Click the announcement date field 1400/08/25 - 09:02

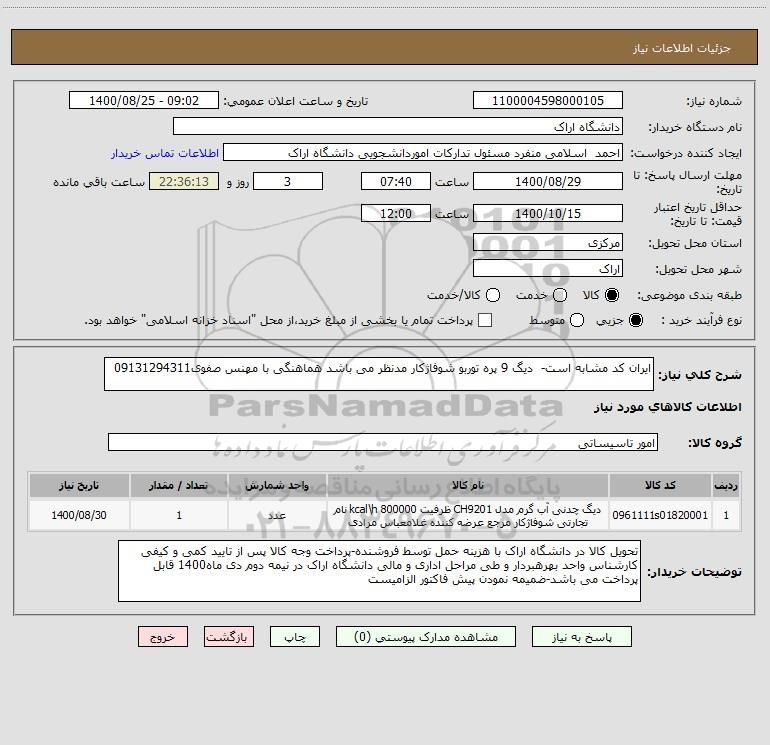(144, 101)
